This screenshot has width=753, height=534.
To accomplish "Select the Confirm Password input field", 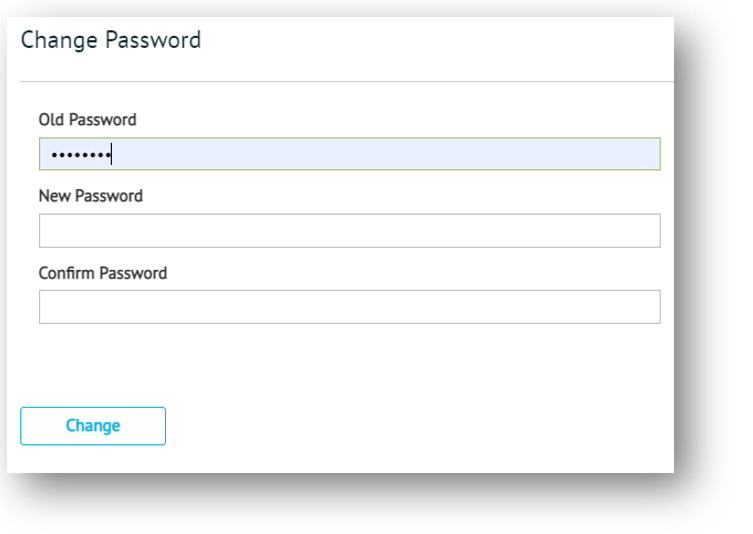I will tap(349, 307).
